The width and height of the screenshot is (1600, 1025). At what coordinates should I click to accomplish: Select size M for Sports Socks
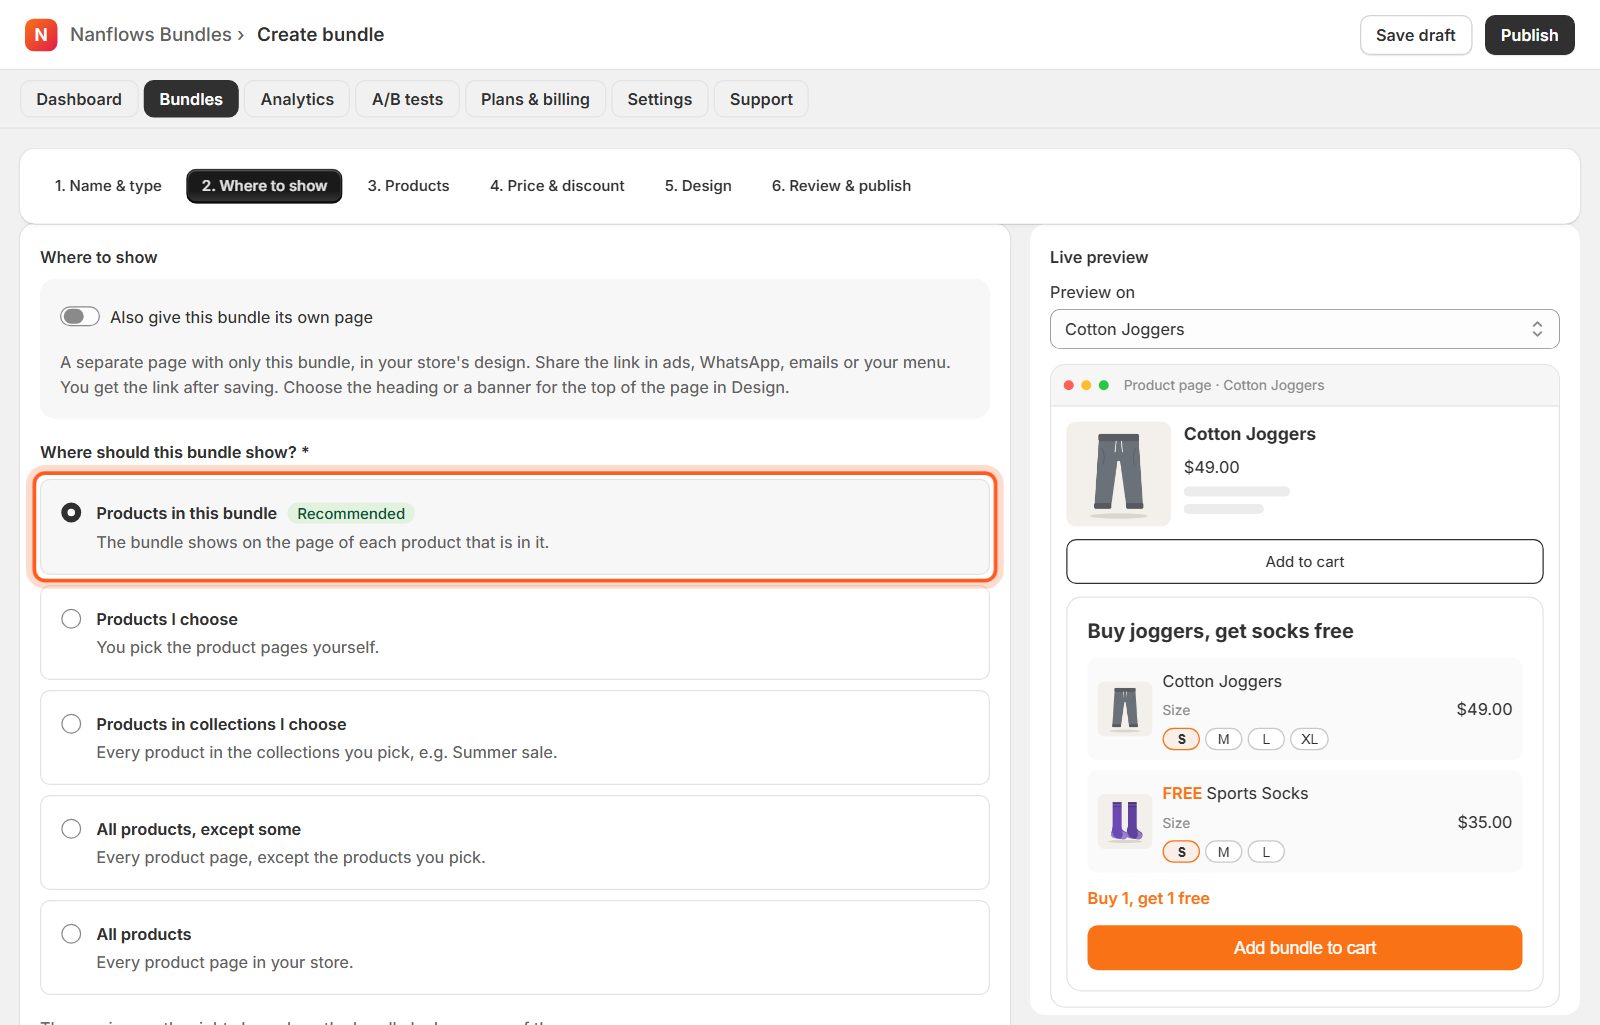1223,852
